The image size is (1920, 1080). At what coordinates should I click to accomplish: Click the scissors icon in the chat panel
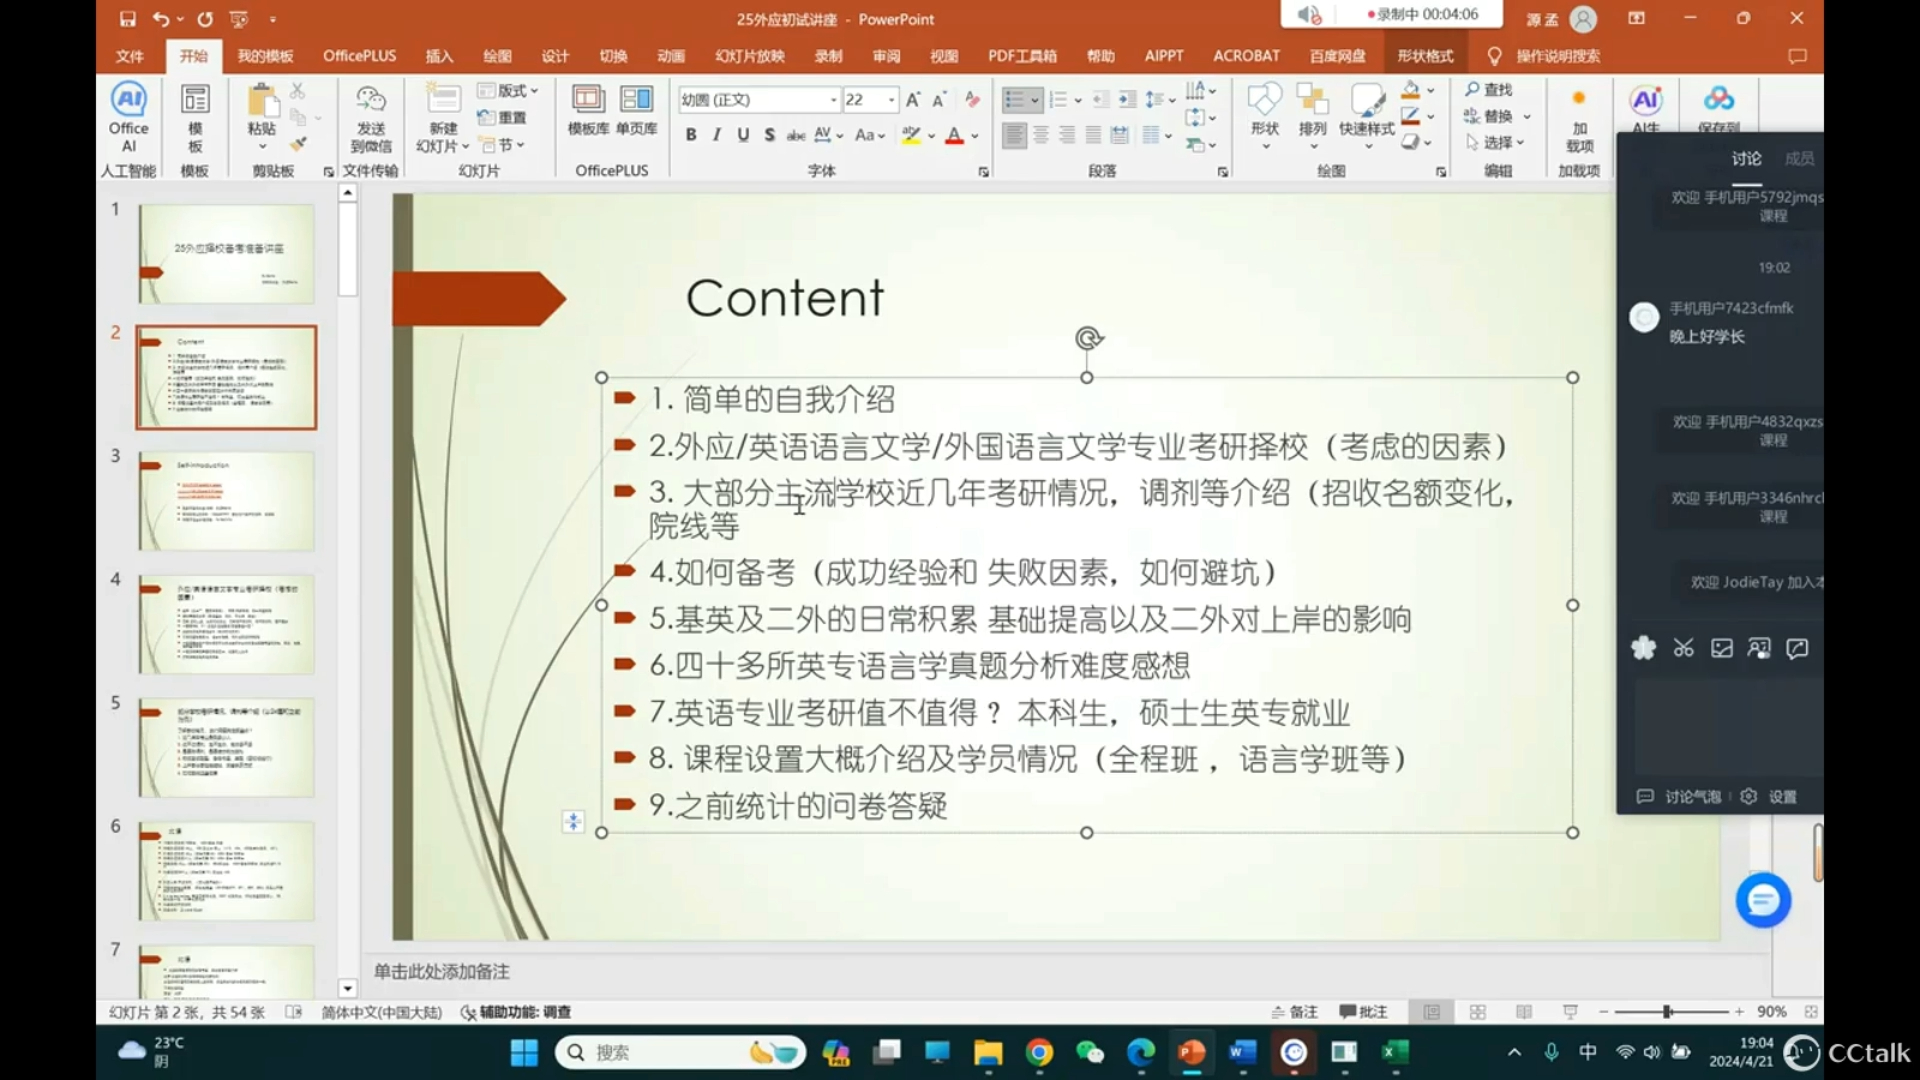1684,648
